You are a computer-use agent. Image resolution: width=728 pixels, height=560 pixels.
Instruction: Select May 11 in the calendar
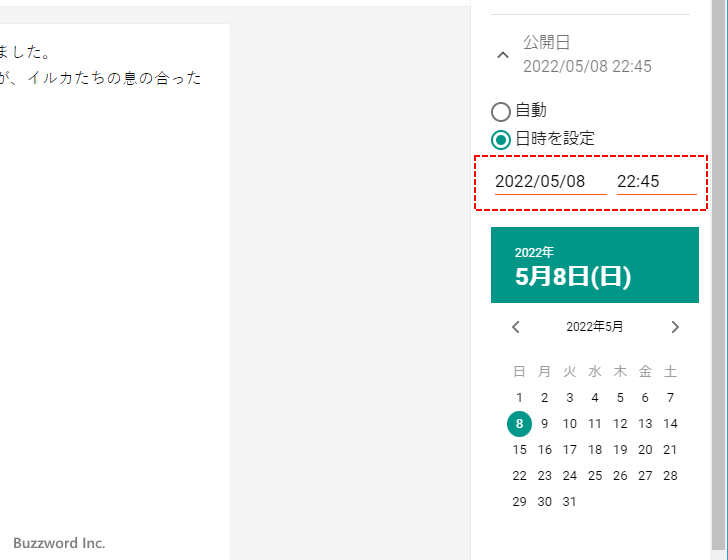click(595, 423)
